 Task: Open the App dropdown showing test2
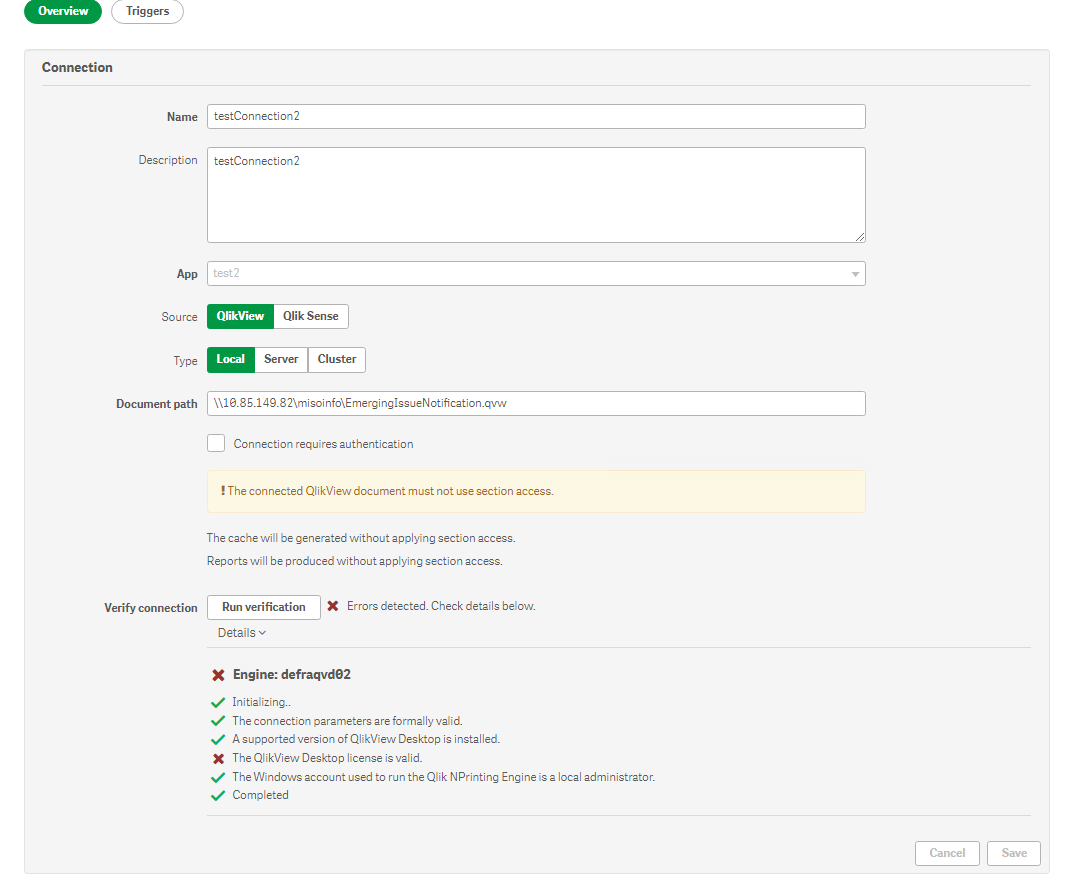click(x=535, y=273)
